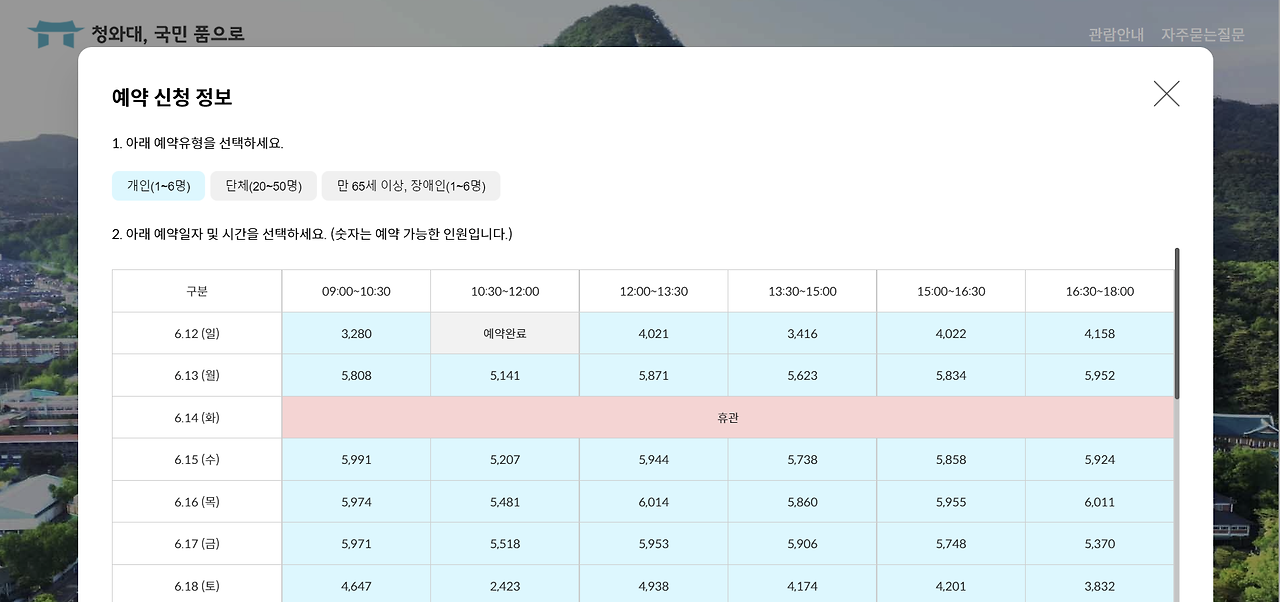Click the 예약완료 cell for 6.12

coord(505,333)
